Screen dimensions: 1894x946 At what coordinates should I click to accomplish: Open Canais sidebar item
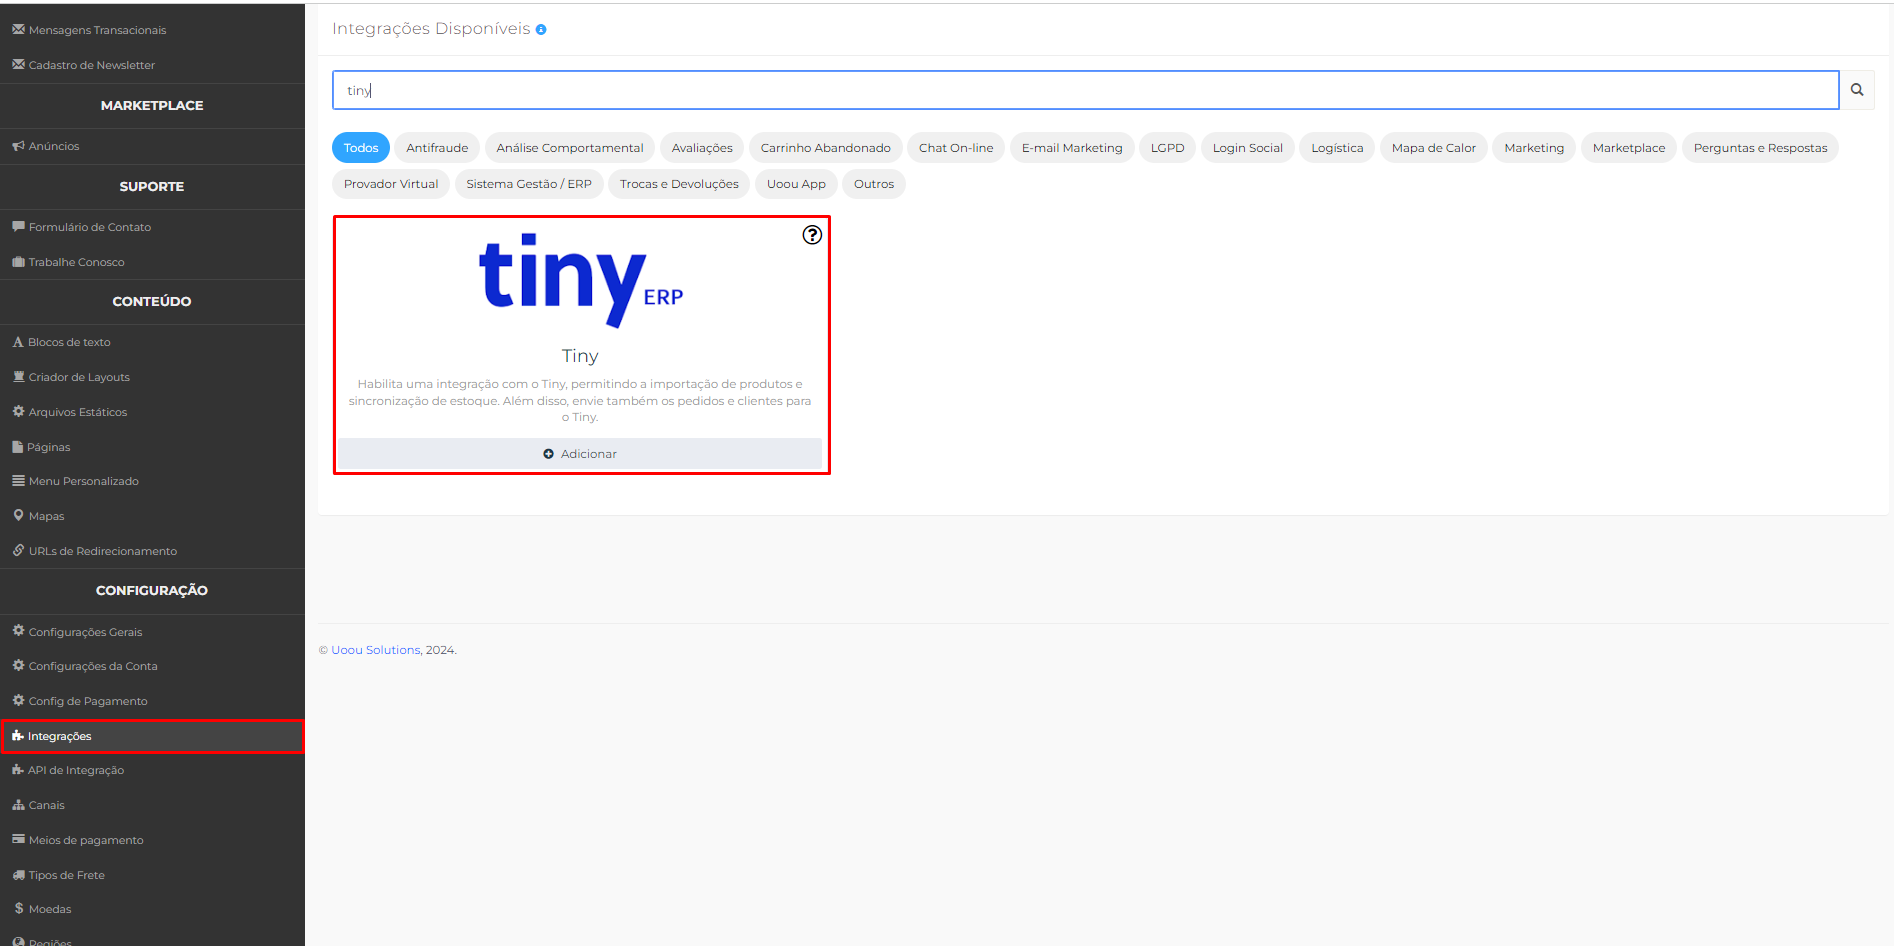[152, 805]
